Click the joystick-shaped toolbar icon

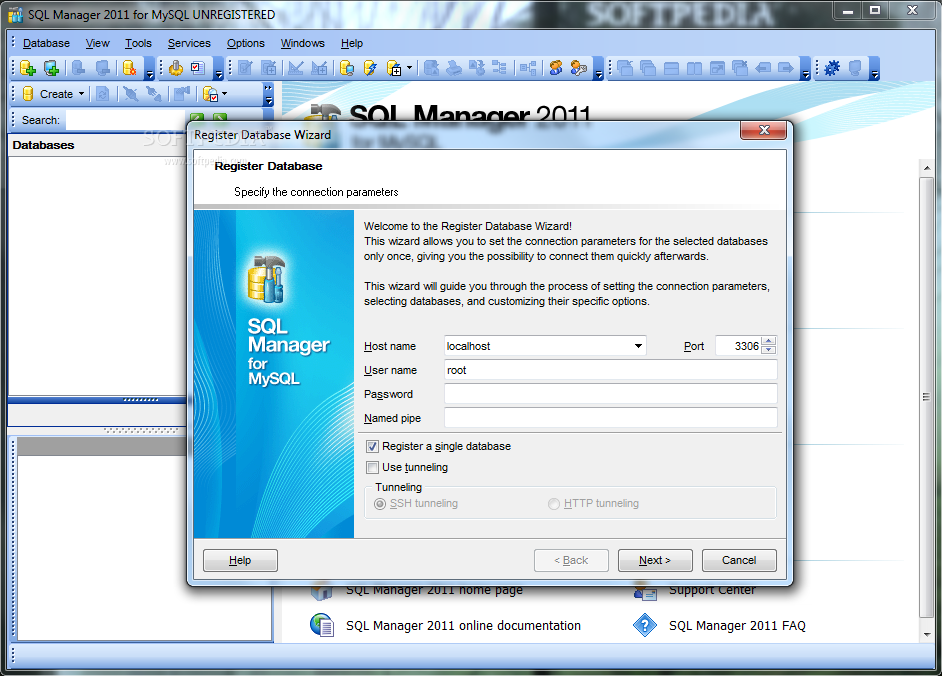[x=175, y=68]
